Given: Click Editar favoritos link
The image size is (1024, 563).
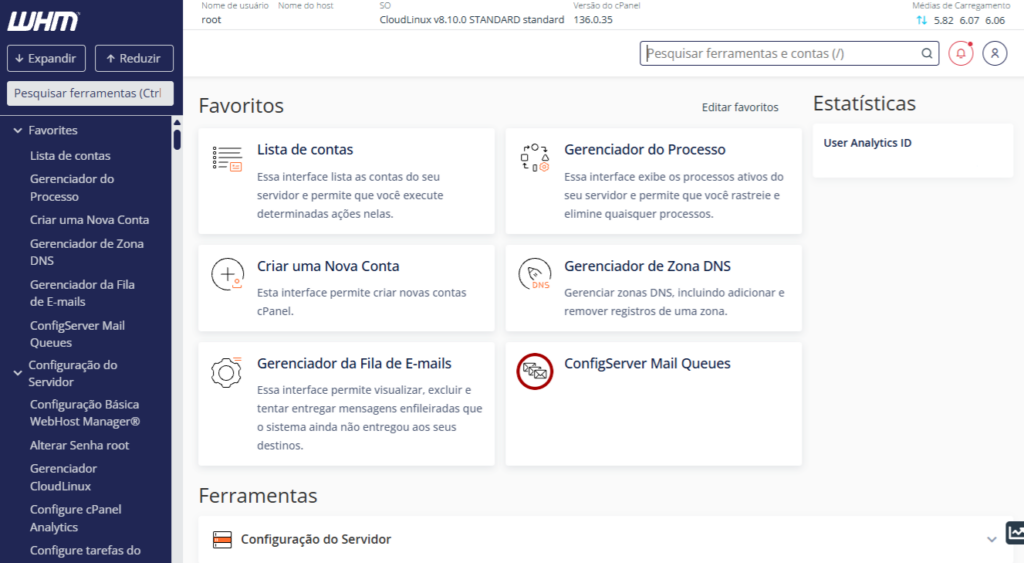Looking at the screenshot, I should (740, 107).
